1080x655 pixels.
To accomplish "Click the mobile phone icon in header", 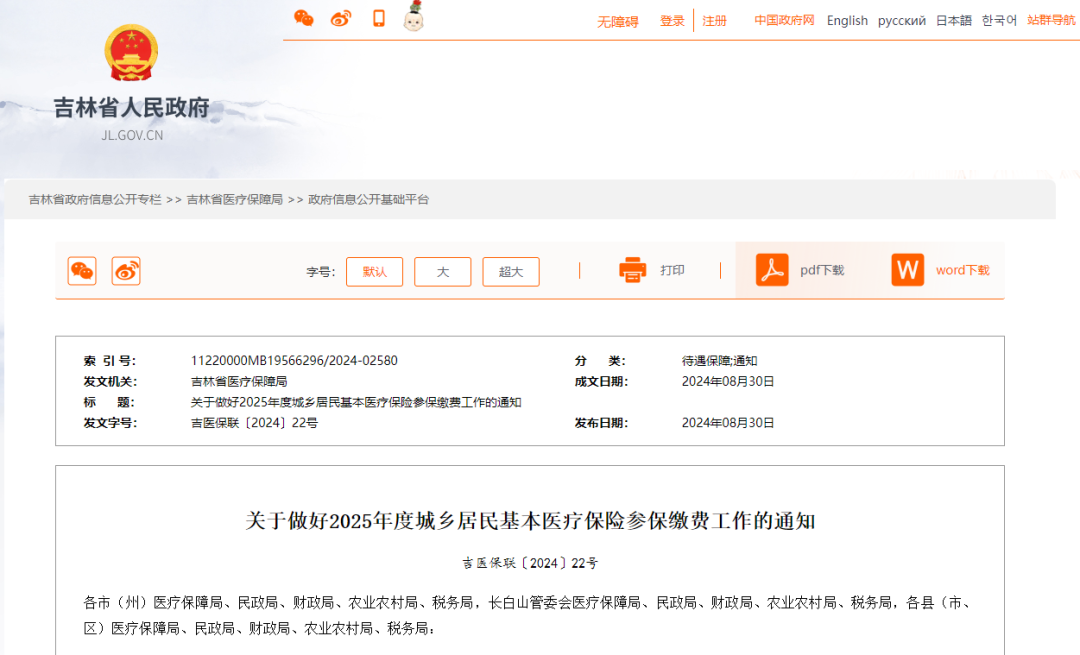I will click(x=379, y=18).
